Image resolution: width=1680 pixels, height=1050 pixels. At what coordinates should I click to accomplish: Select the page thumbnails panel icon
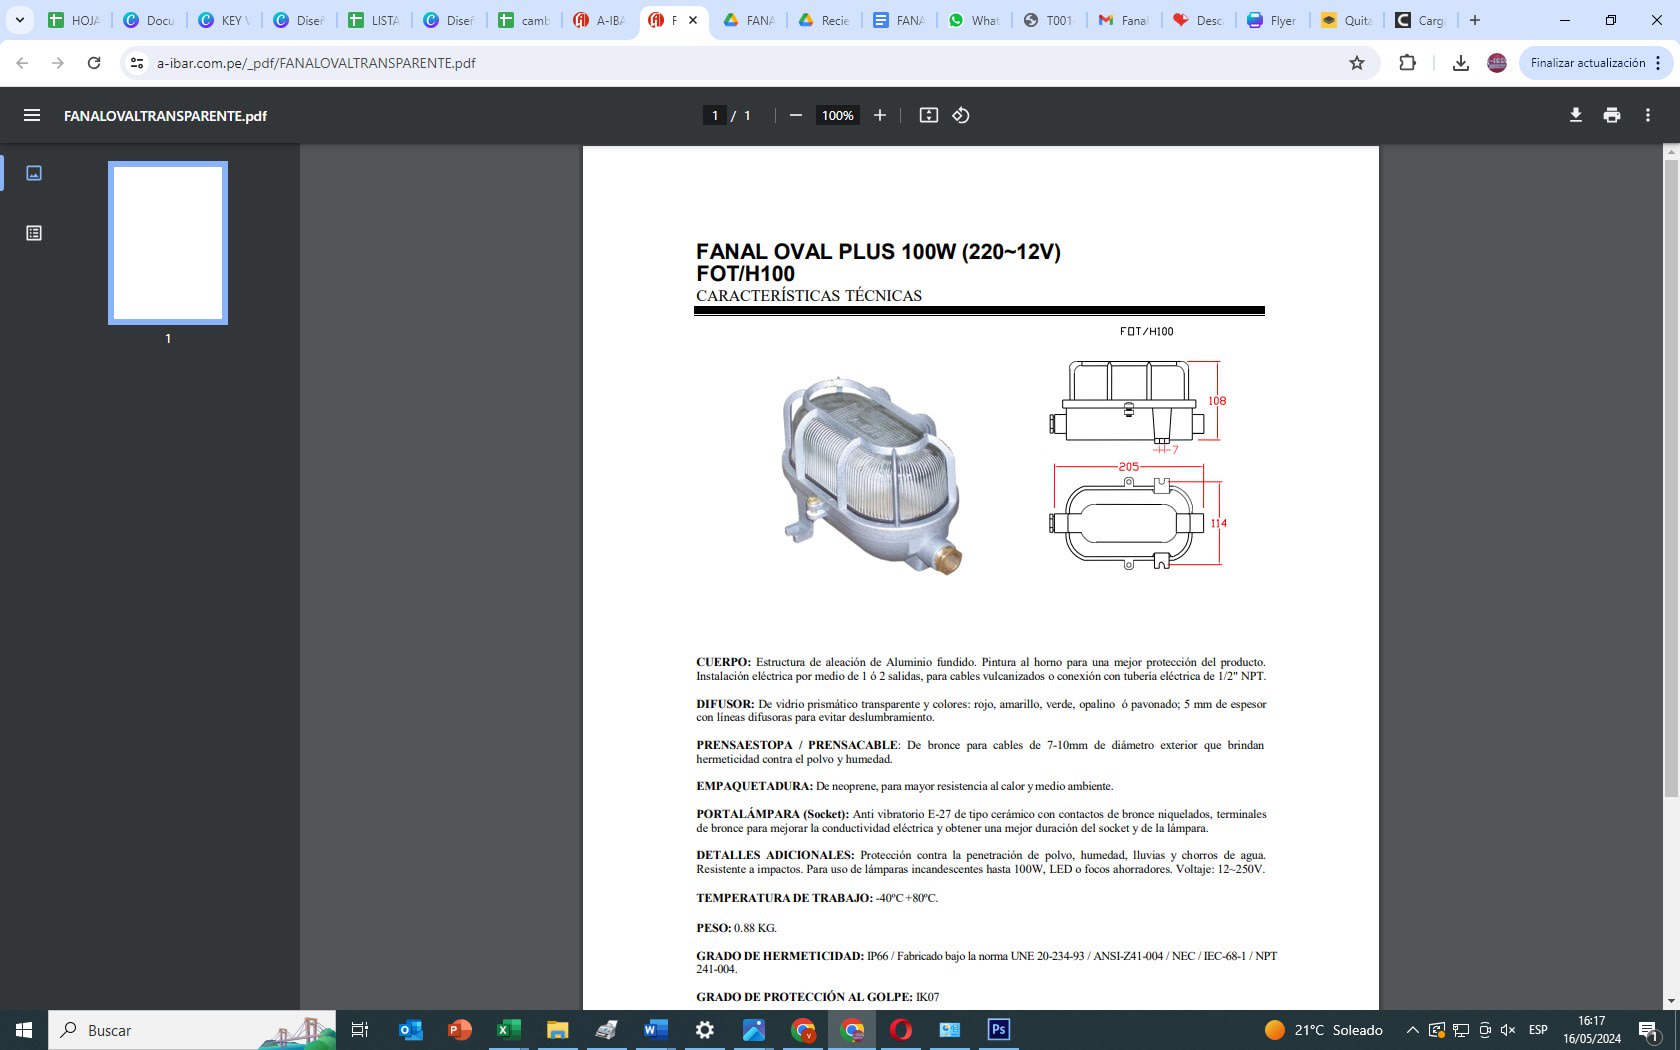point(33,172)
